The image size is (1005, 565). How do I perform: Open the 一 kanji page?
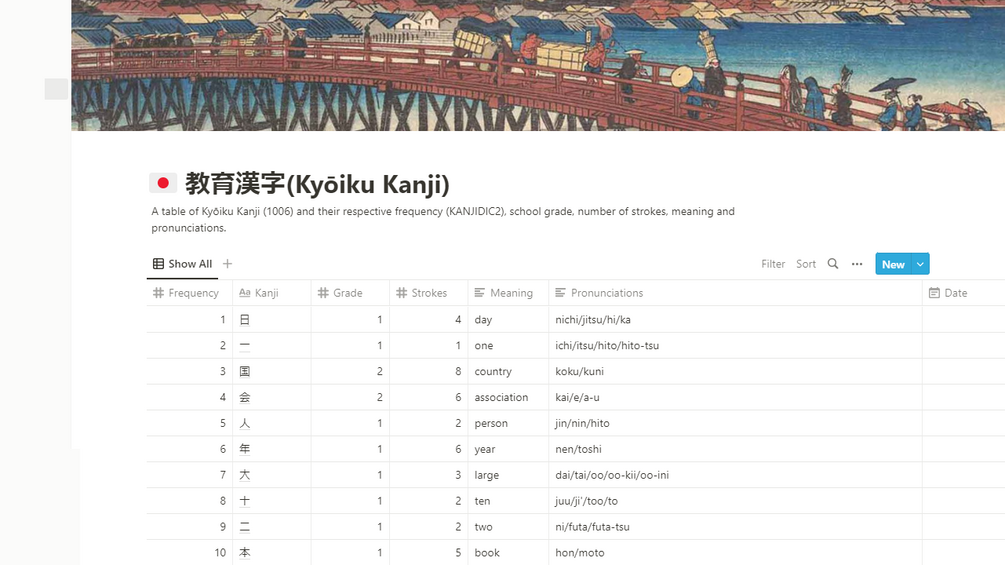245,345
